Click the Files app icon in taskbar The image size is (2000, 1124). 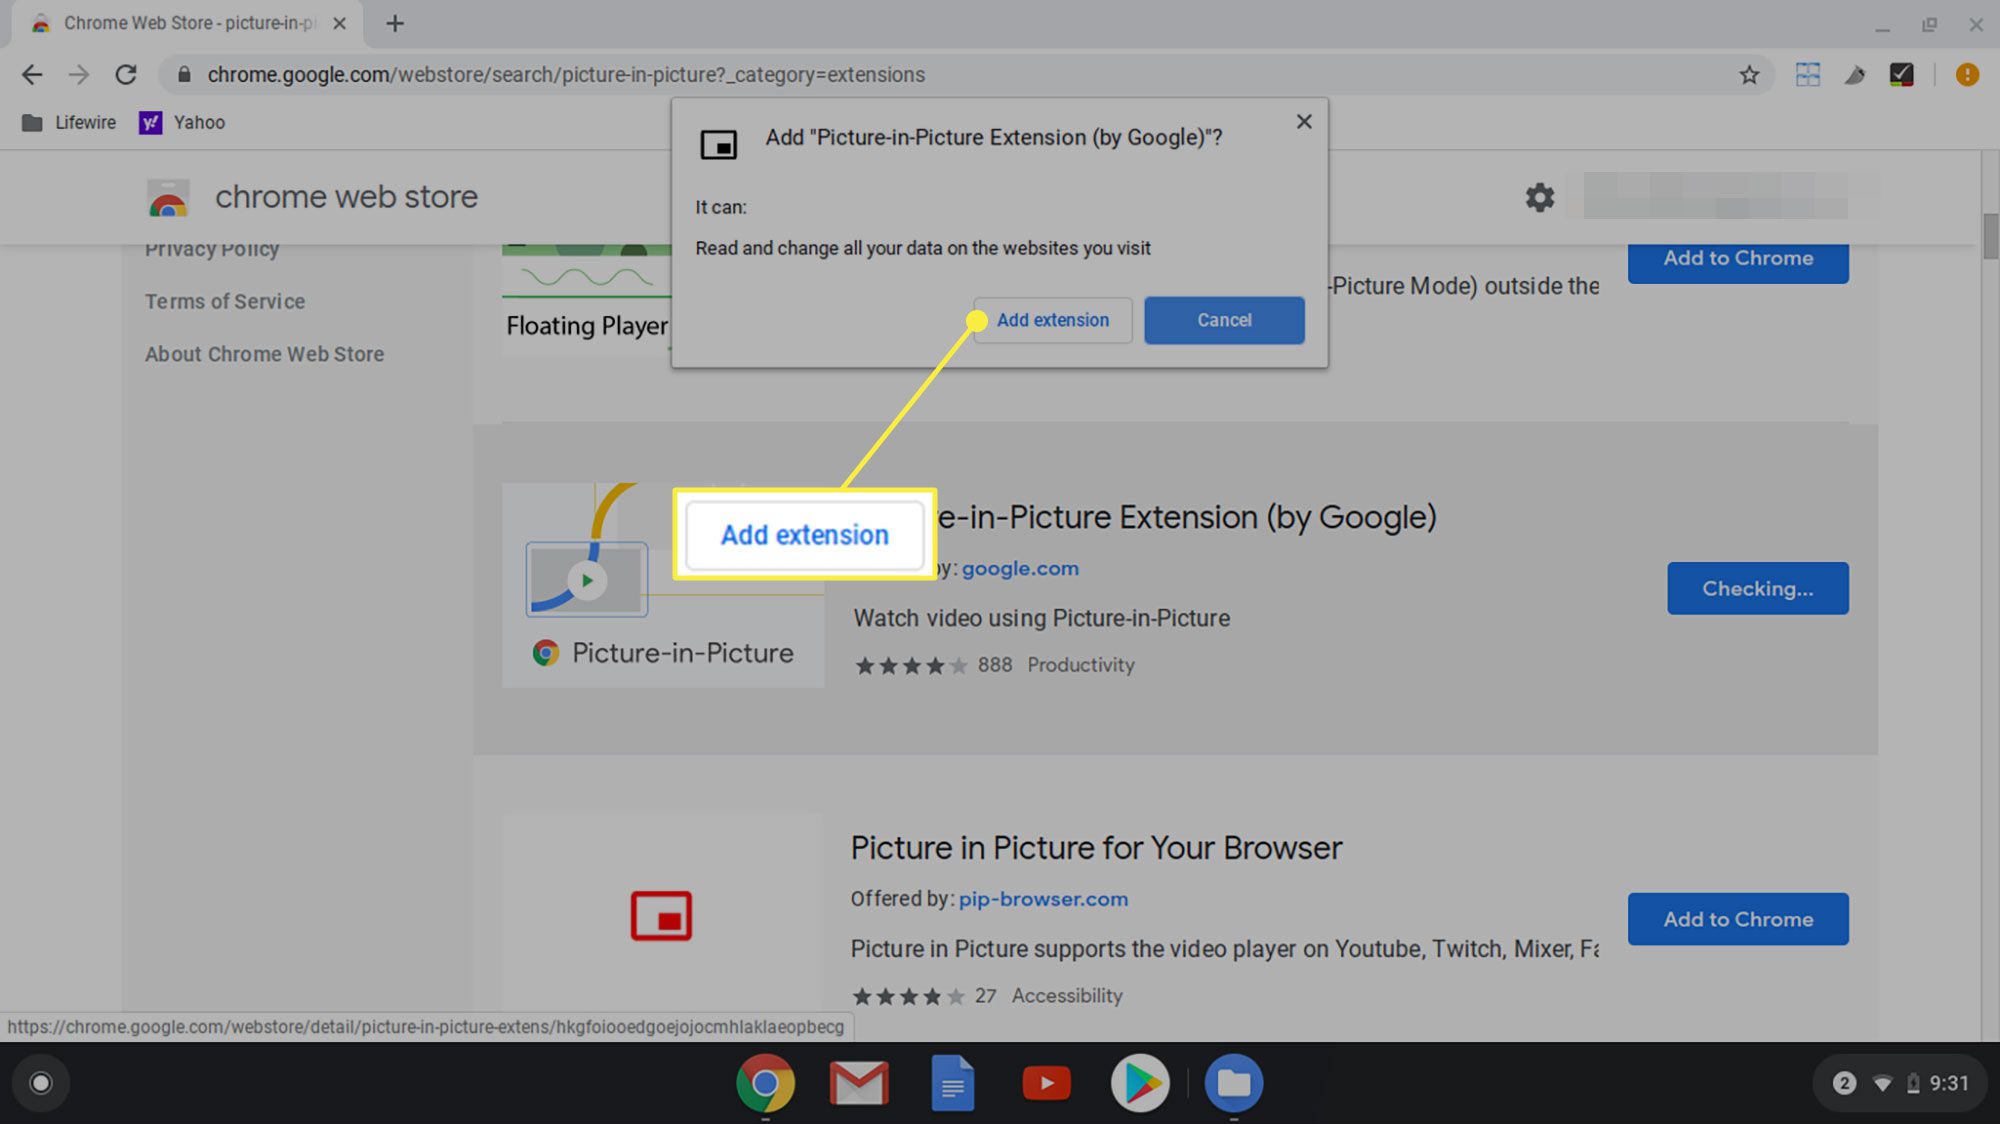pos(1232,1081)
